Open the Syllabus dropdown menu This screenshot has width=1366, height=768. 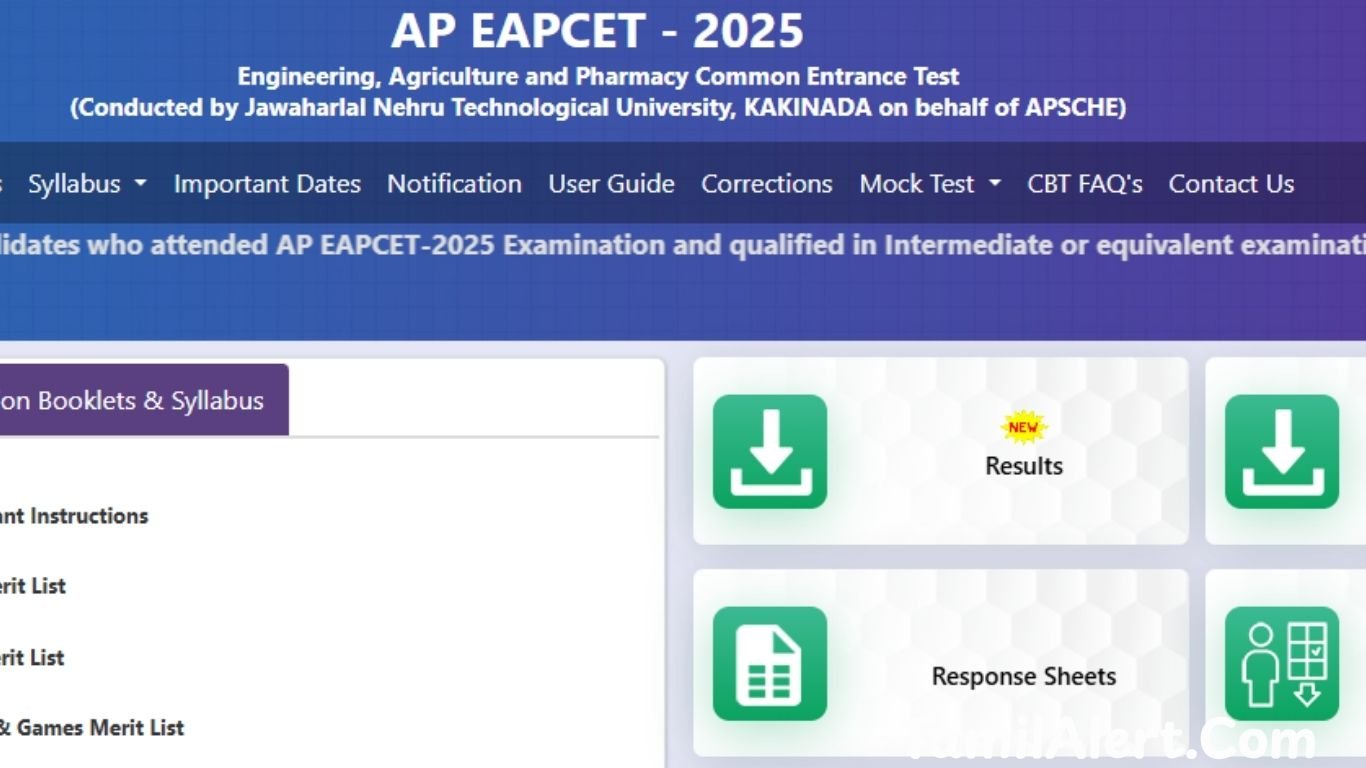86,183
